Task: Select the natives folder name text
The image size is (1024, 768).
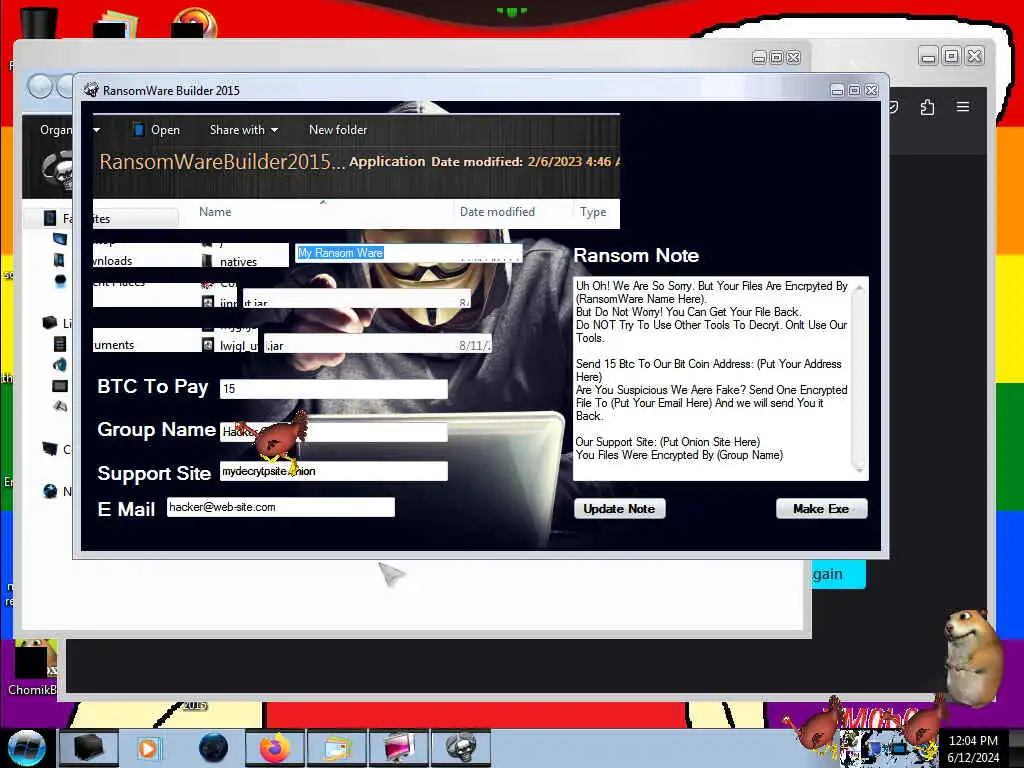Action: 238,262
